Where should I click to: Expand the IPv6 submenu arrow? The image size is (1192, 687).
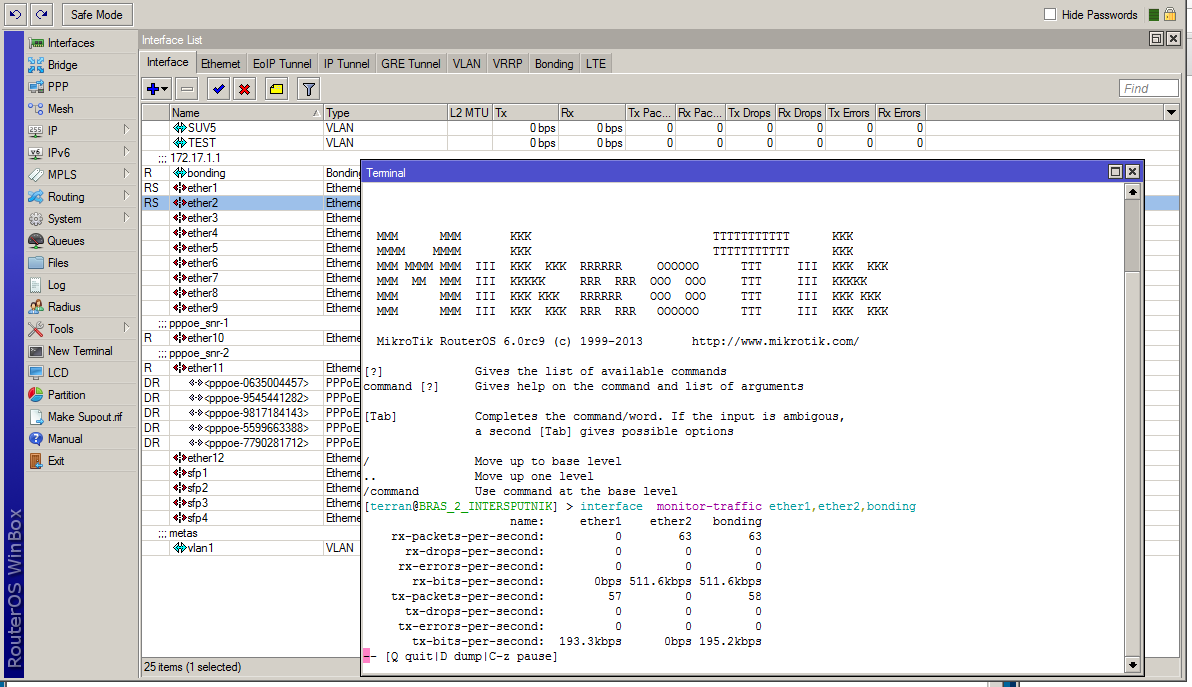(126, 152)
